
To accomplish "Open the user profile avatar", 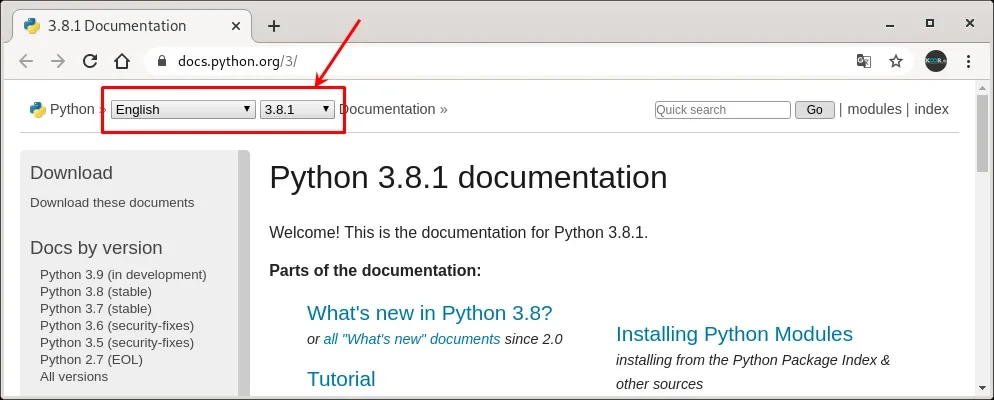I will pos(936,61).
